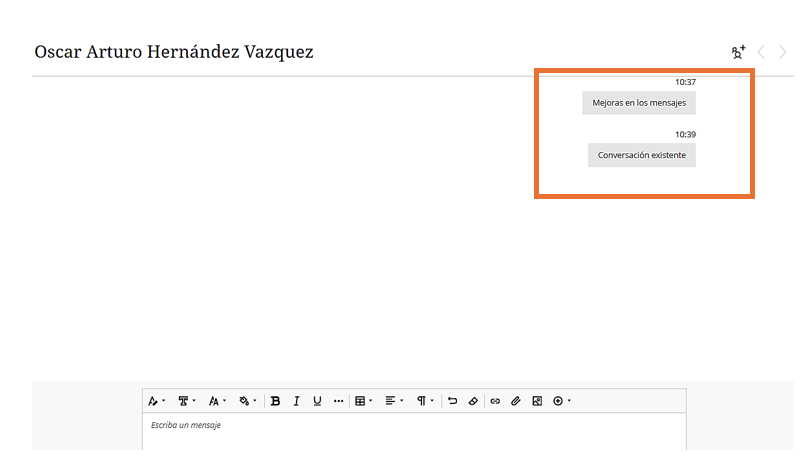Open the font size dropdown
Image resolution: width=812 pixels, height=472 pixels.
[216, 401]
